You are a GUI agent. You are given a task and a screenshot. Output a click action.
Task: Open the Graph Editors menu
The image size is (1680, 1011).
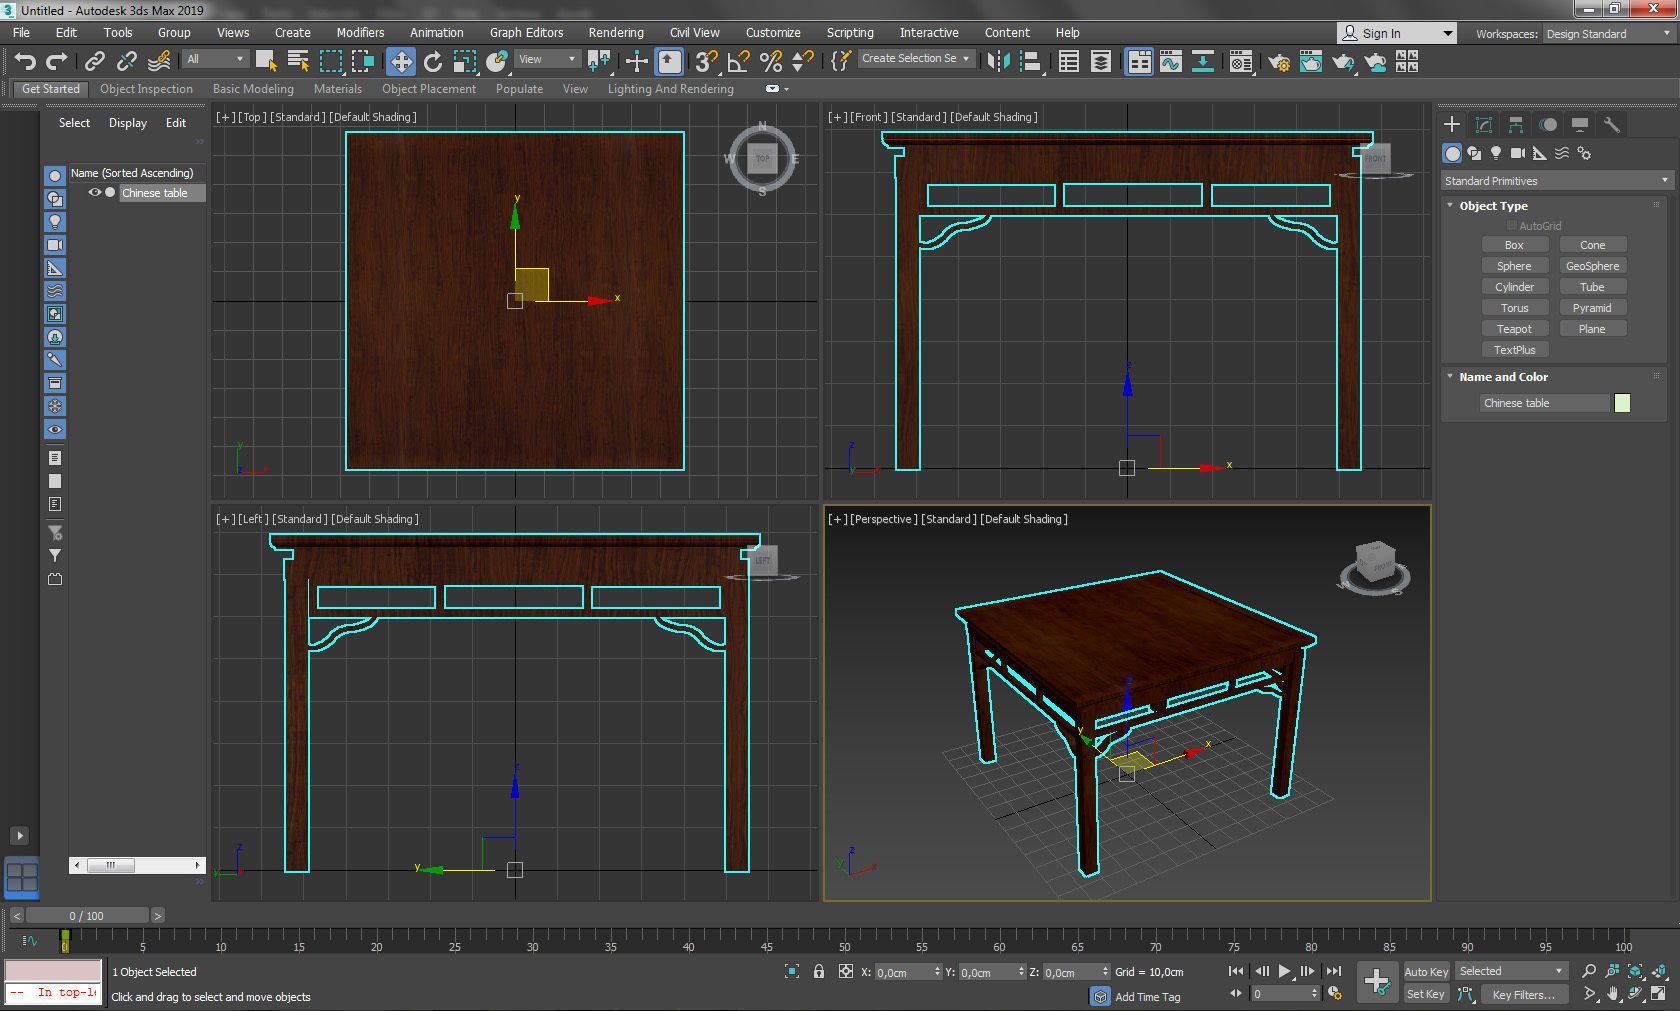click(526, 33)
